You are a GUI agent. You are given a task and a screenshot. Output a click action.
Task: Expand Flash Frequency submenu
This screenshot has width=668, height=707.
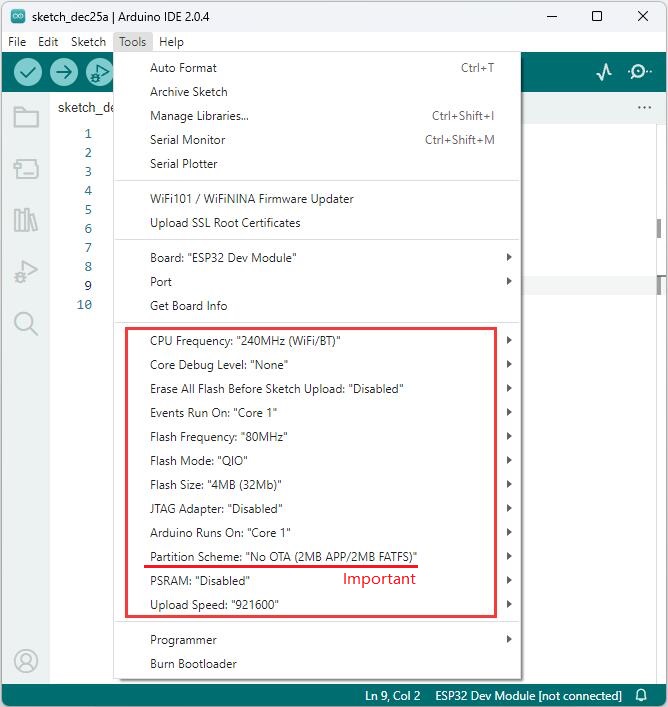[x=317, y=436]
